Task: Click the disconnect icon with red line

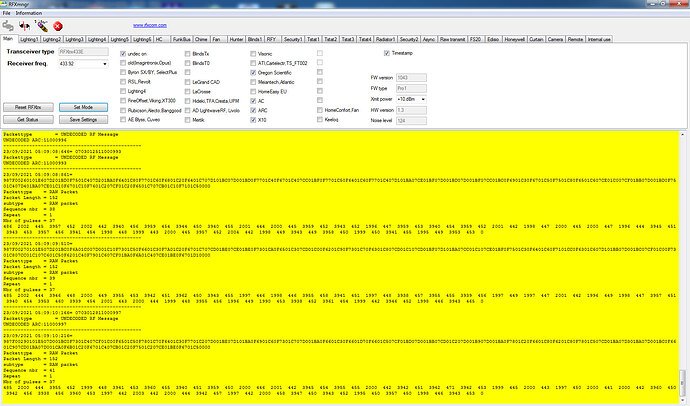Action: (x=25, y=26)
